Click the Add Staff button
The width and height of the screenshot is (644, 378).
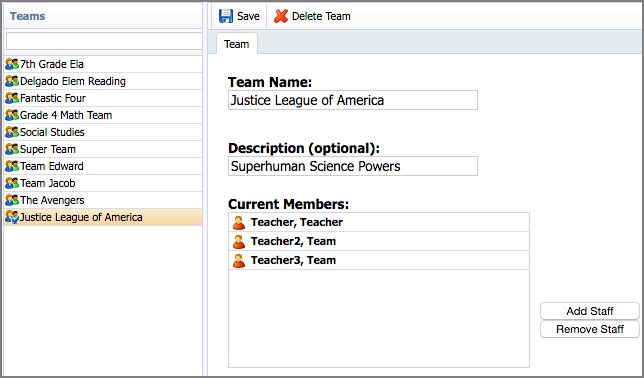tap(590, 311)
